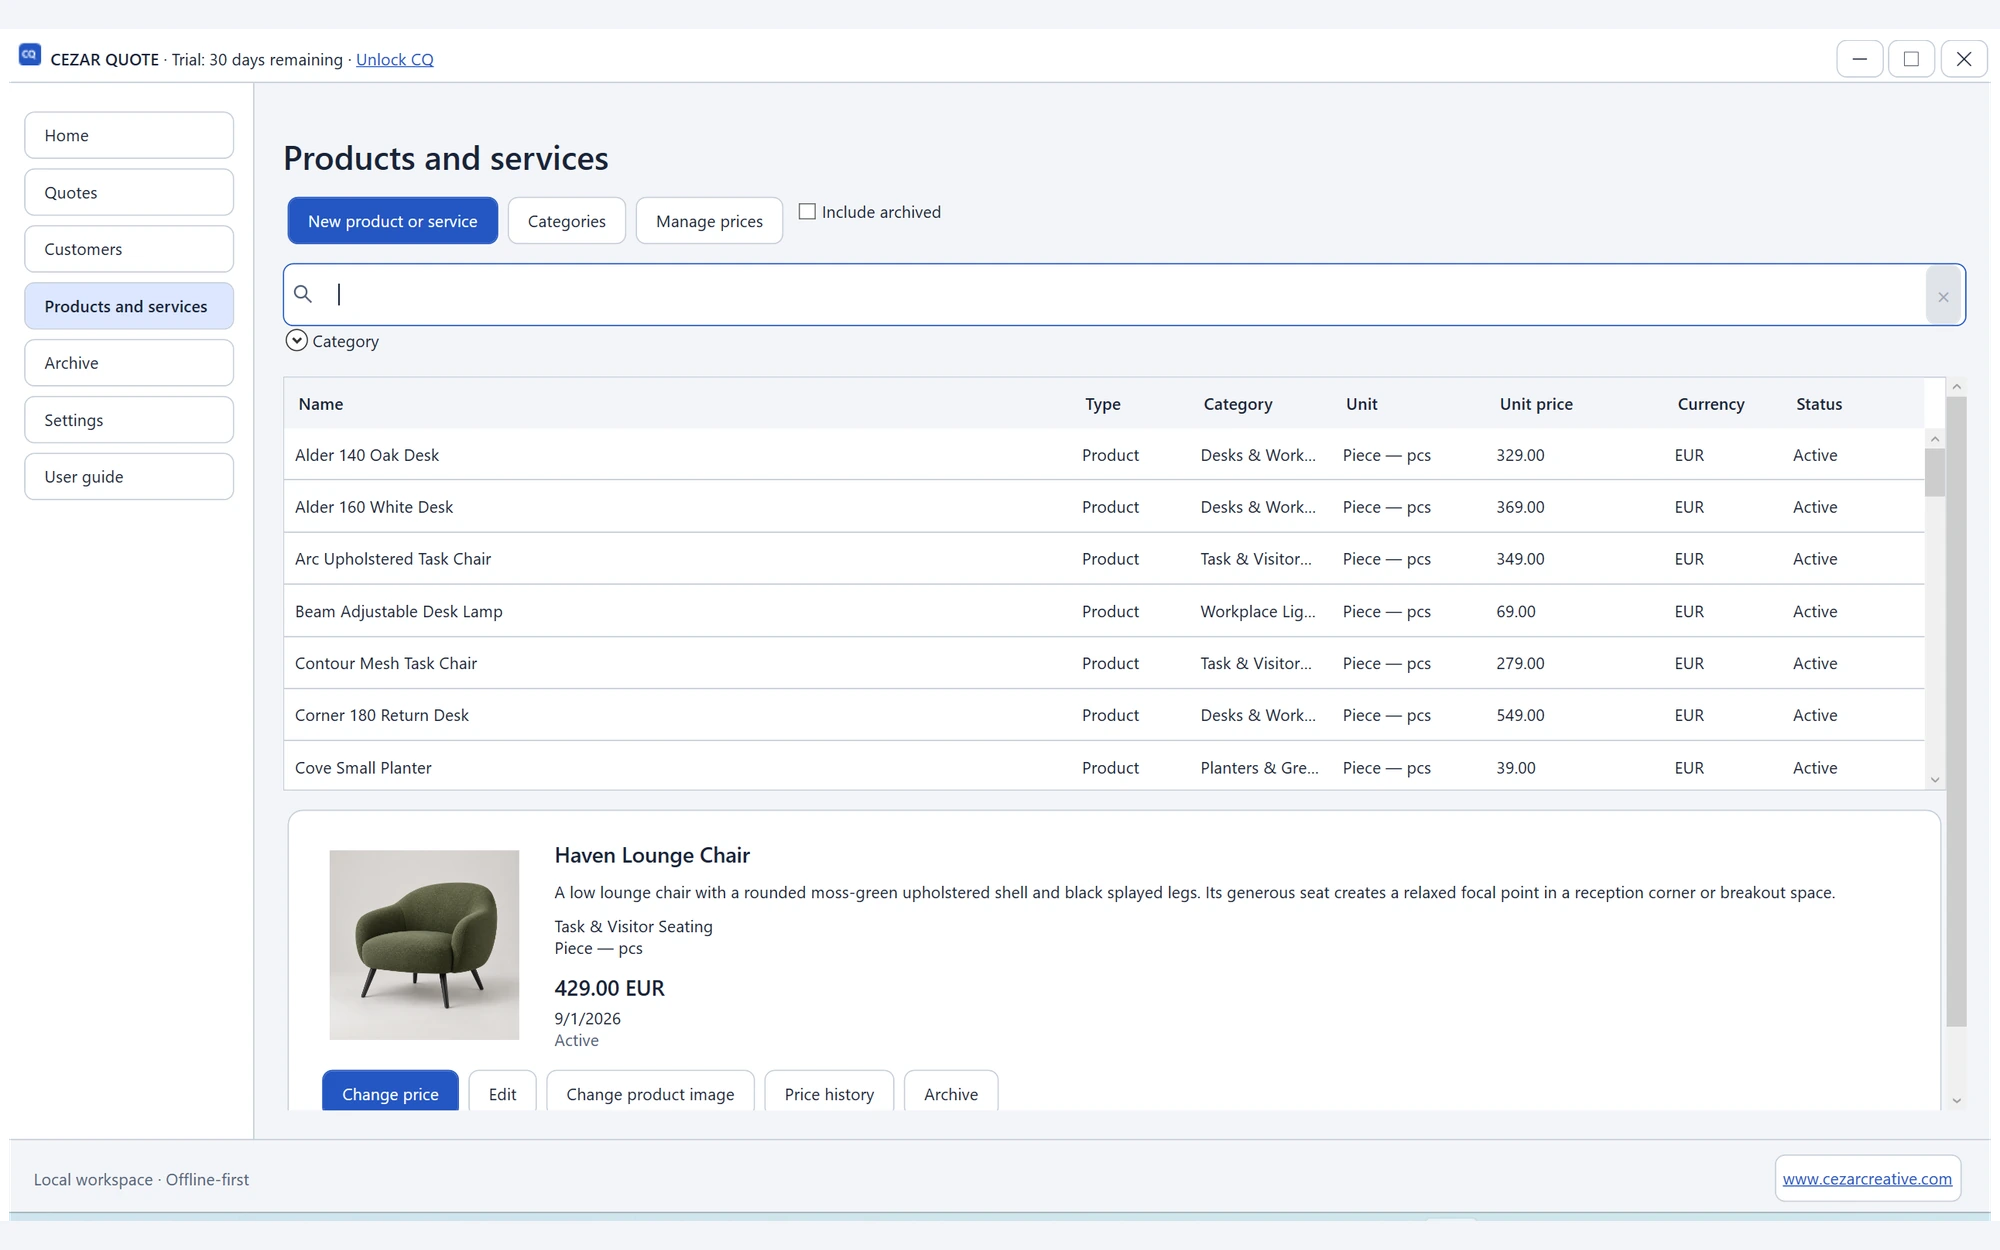Screen dimensions: 2000x1250
Task: Open the Customers section
Action: [129, 249]
